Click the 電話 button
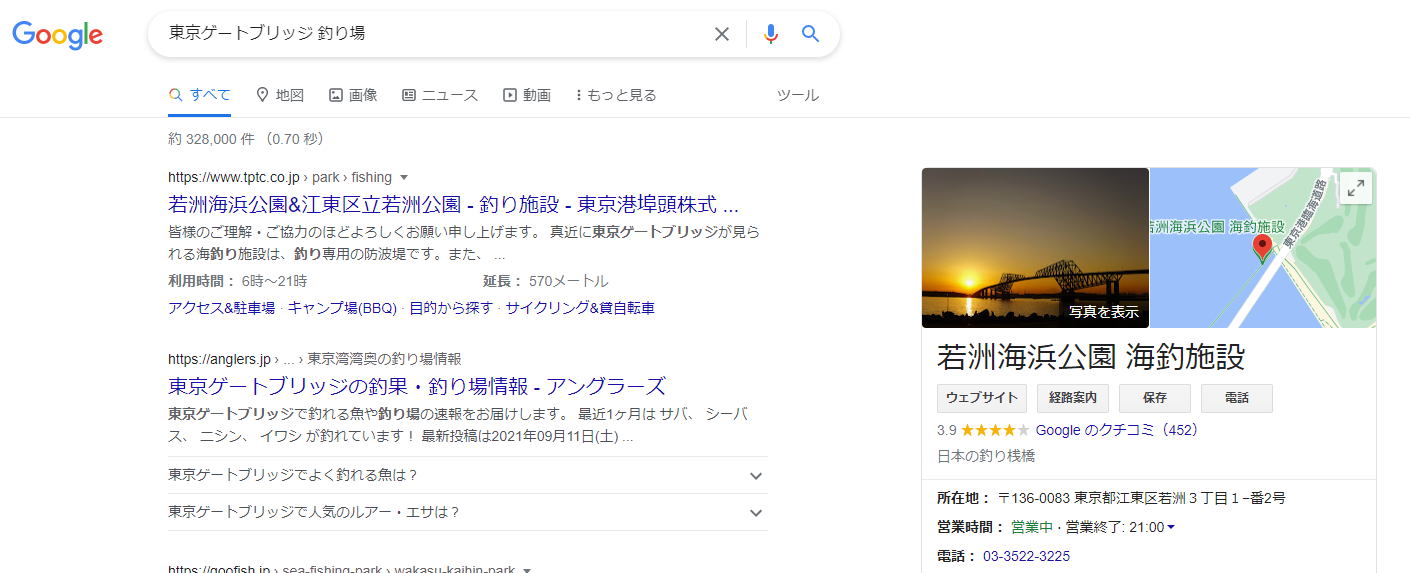The image size is (1410, 573). click(1237, 398)
